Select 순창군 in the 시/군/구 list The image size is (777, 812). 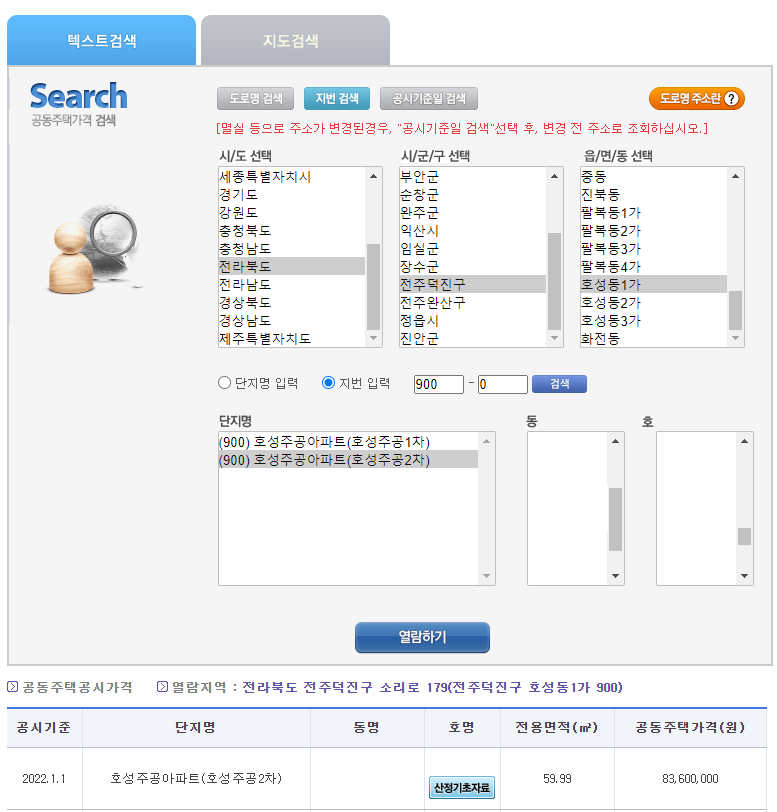(472, 195)
